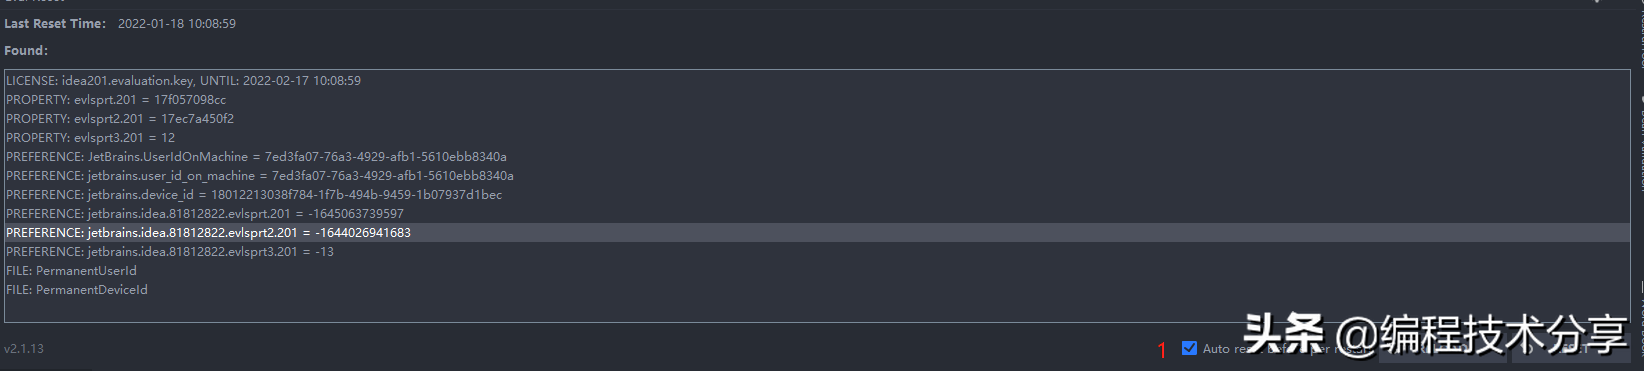The height and width of the screenshot is (371, 1644).
Task: Click the v2.1.13 version label
Action: click(x=24, y=348)
